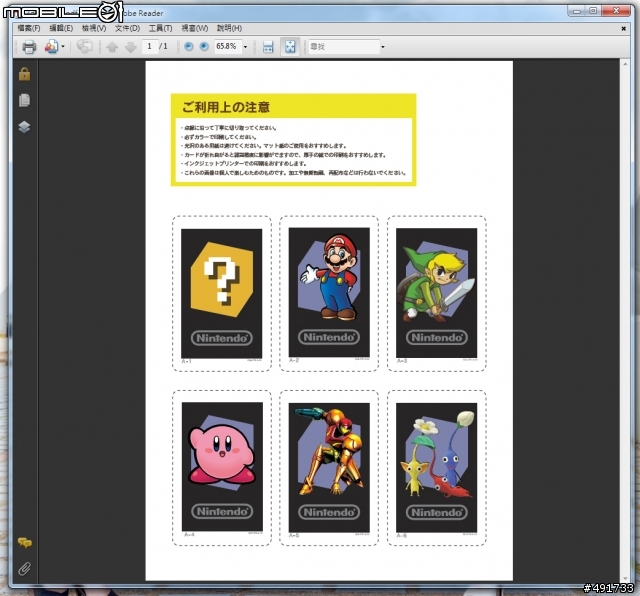Open the security lock panel icon
Viewport: 640px width, 596px height.
click(x=24, y=74)
